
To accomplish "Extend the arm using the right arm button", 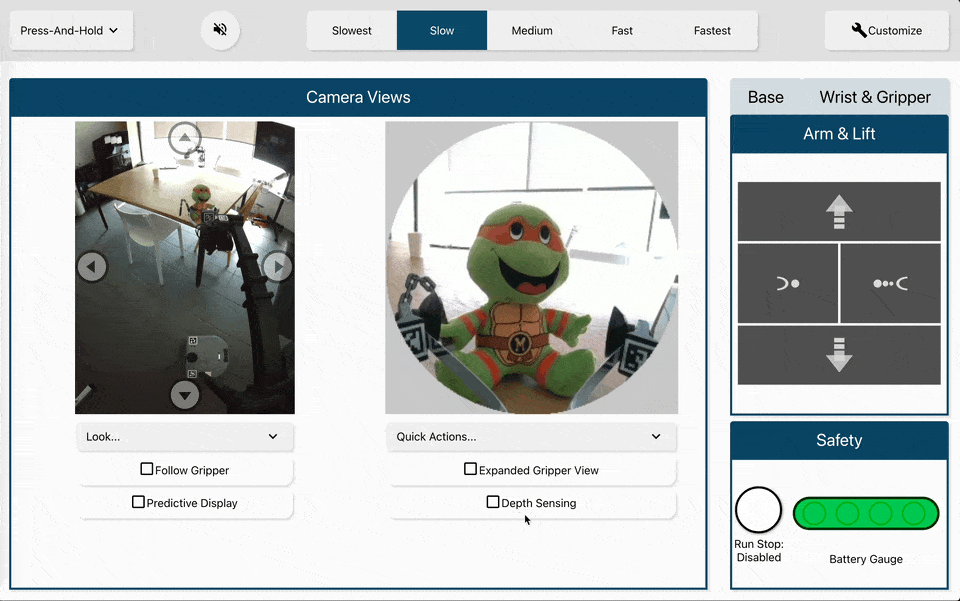I will 890,283.
